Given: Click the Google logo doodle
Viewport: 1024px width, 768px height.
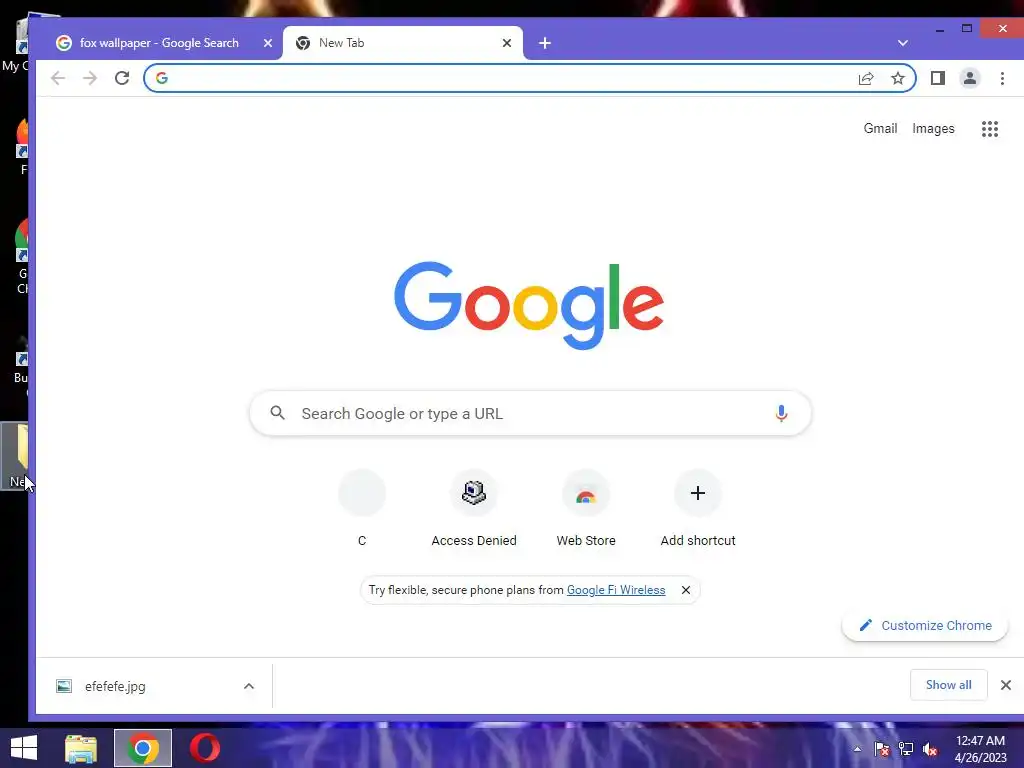Looking at the screenshot, I should click(x=529, y=306).
